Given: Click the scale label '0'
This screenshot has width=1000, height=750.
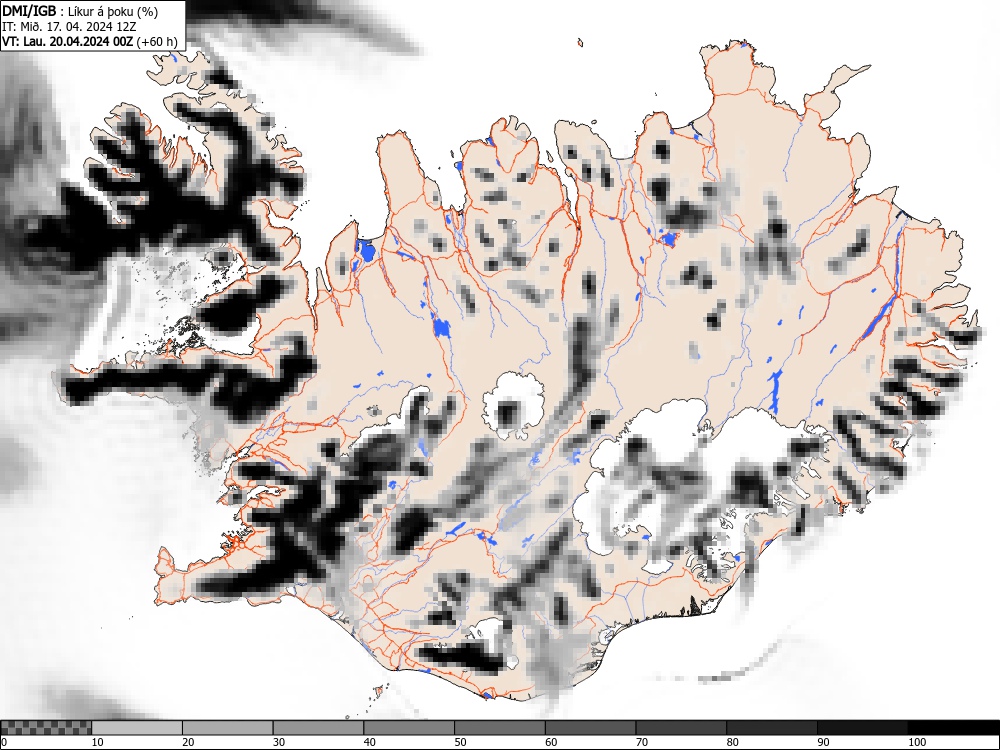Looking at the screenshot, I should point(4,742).
